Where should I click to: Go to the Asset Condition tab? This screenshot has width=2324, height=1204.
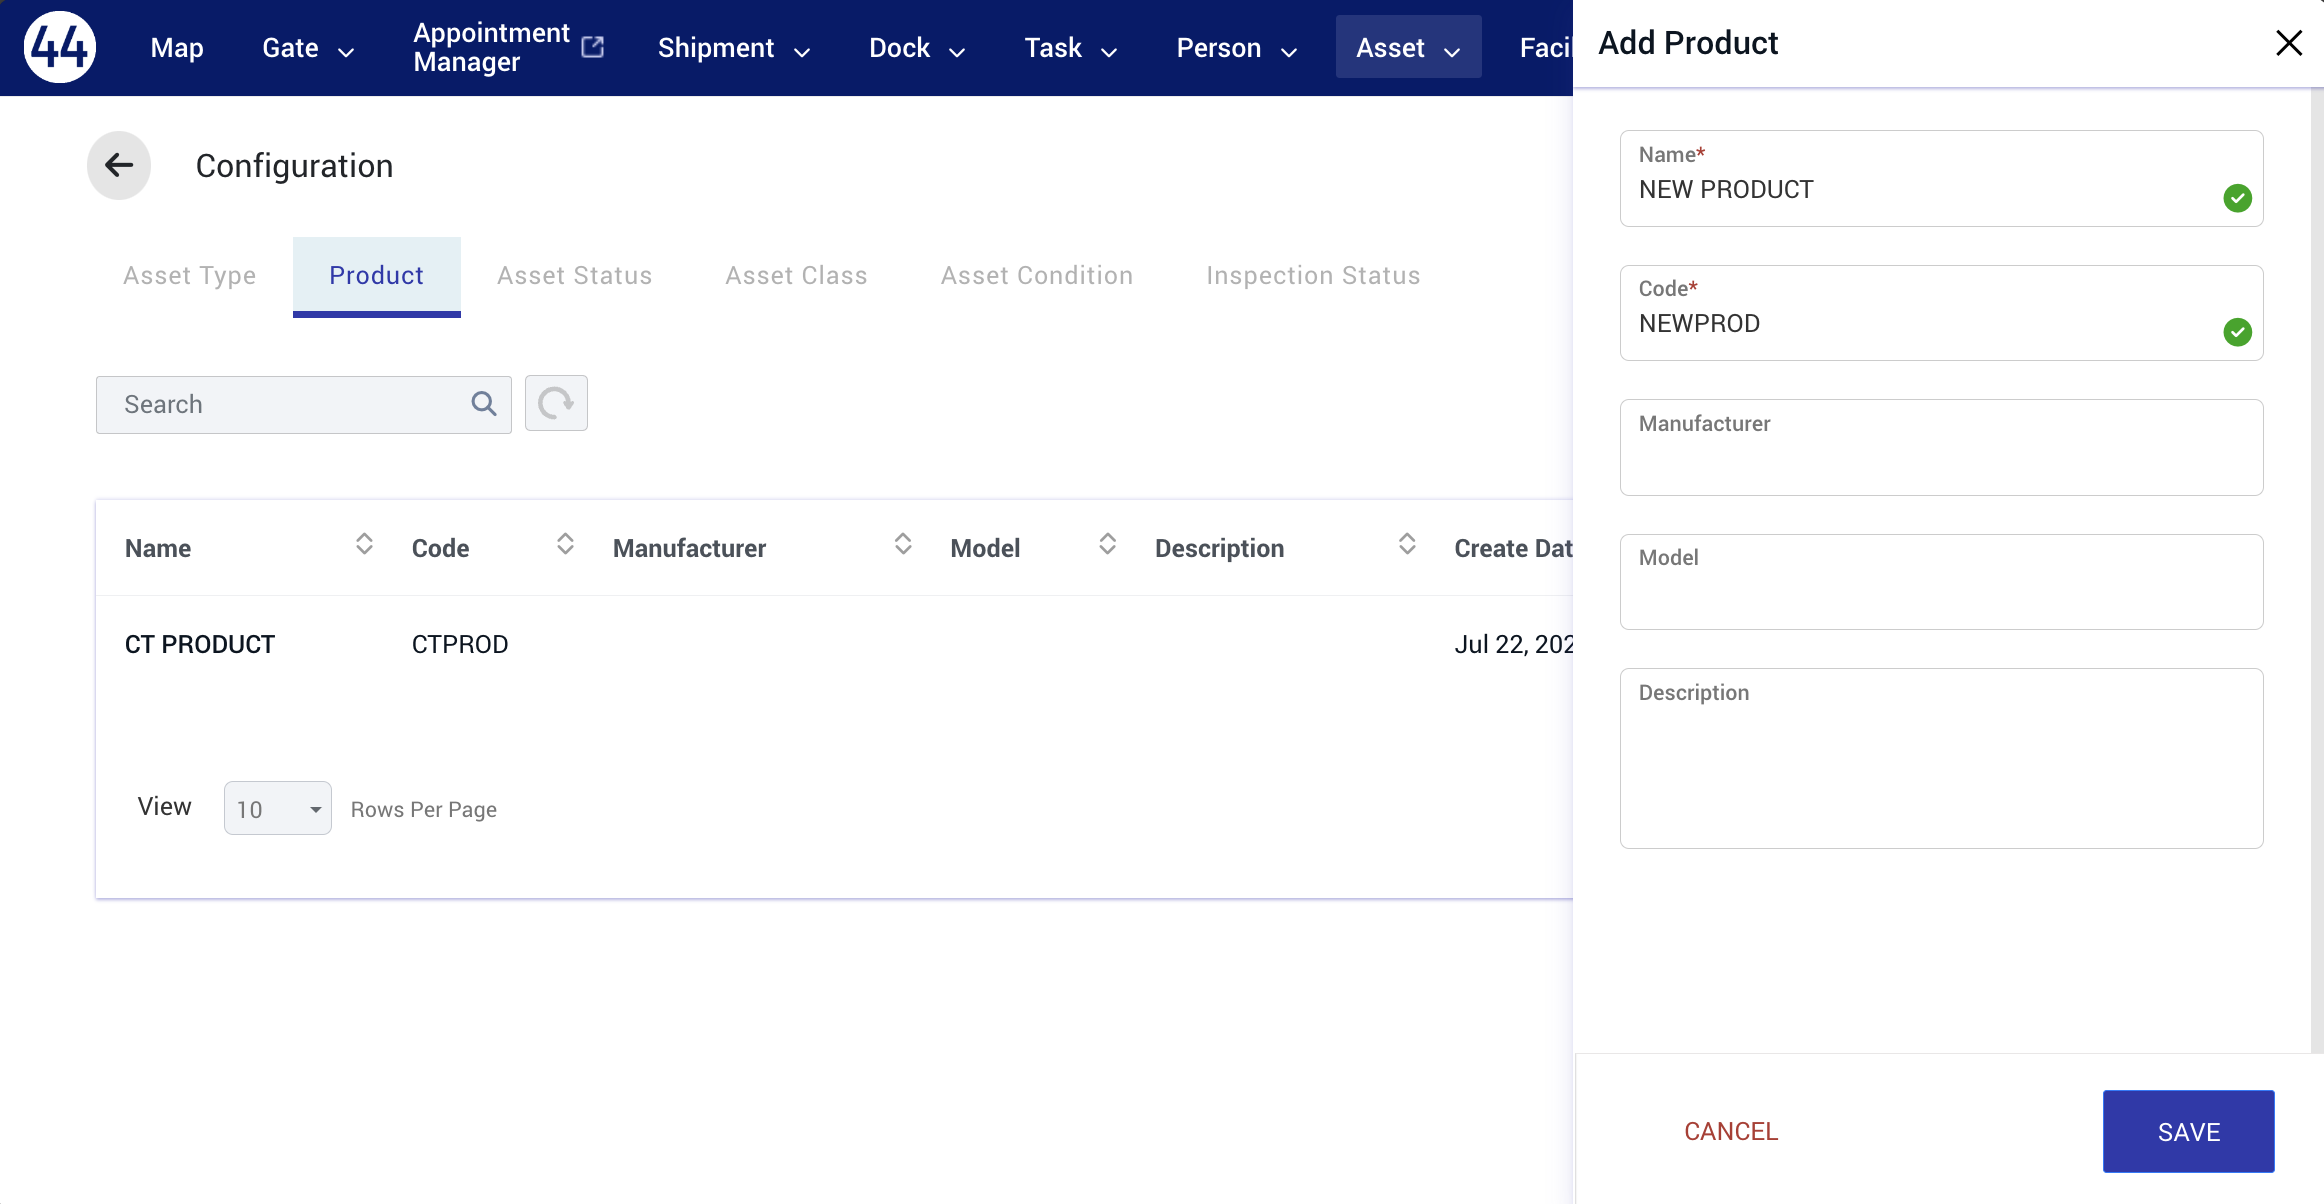1037,276
